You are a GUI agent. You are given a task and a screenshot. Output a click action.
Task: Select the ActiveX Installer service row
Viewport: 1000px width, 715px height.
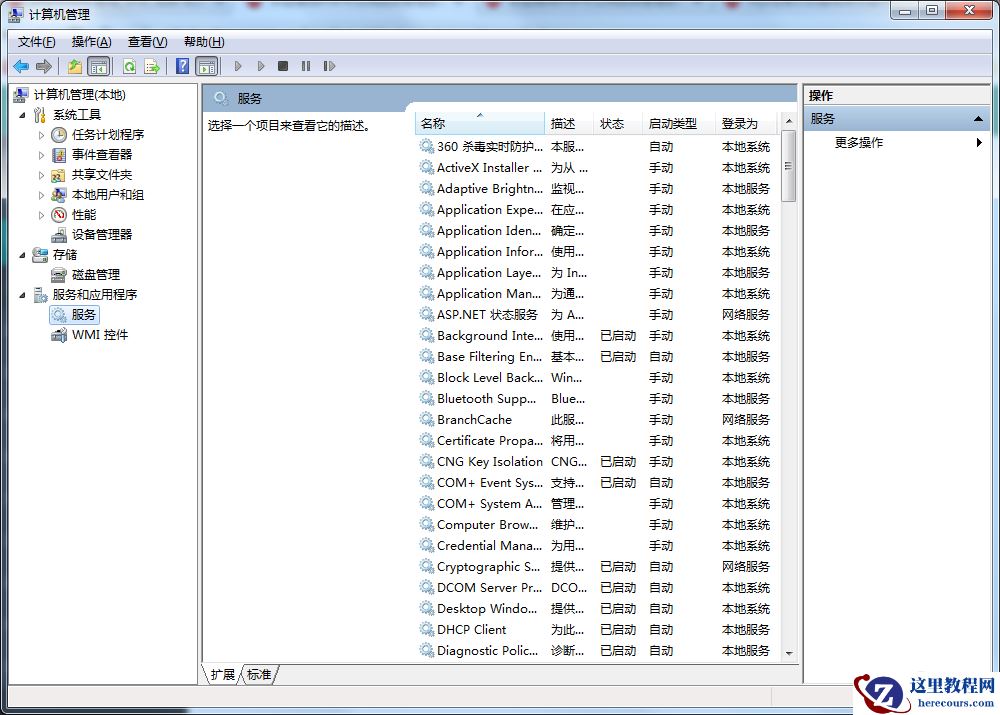point(596,168)
